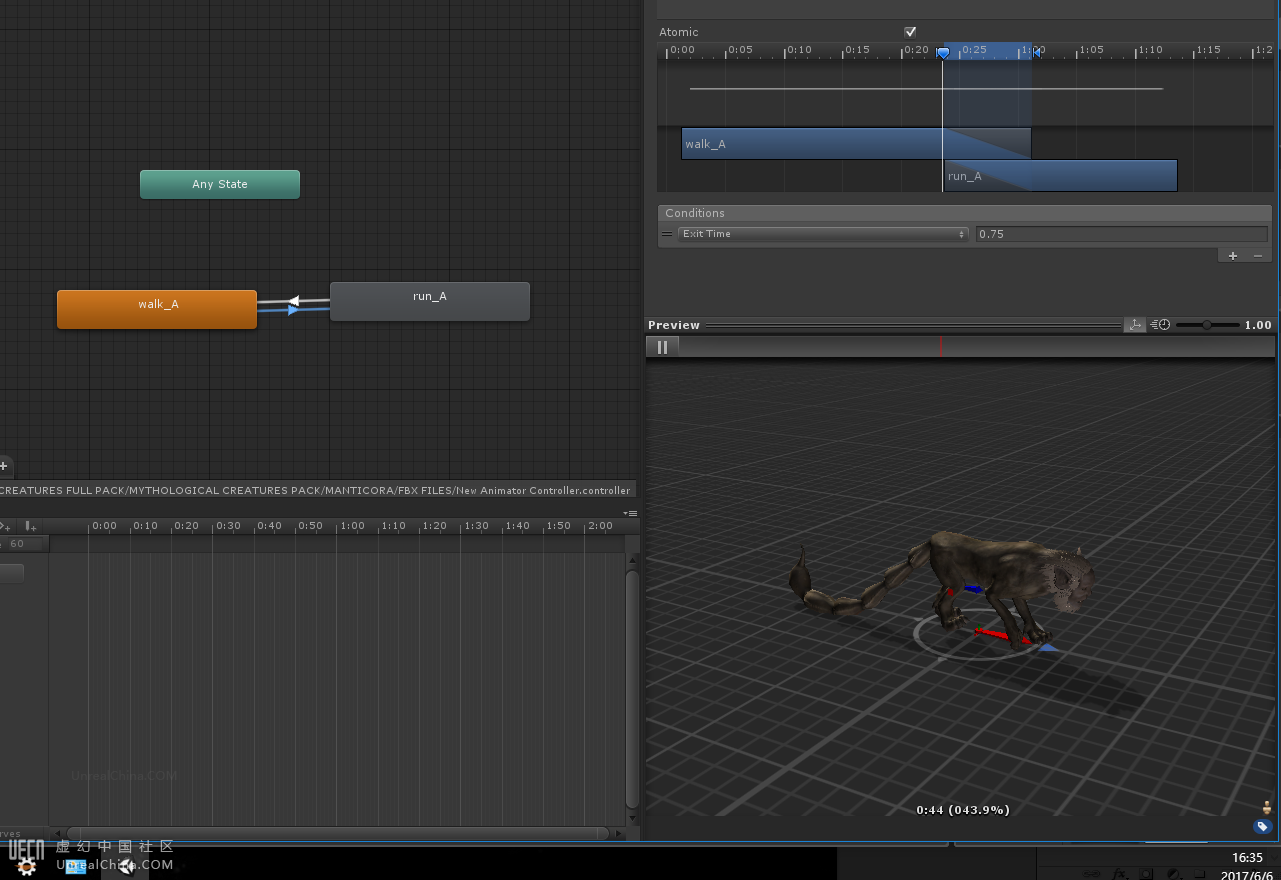The image size is (1281, 880).
Task: Click the 1:00 mark on Animation ruler
Action: click(352, 526)
